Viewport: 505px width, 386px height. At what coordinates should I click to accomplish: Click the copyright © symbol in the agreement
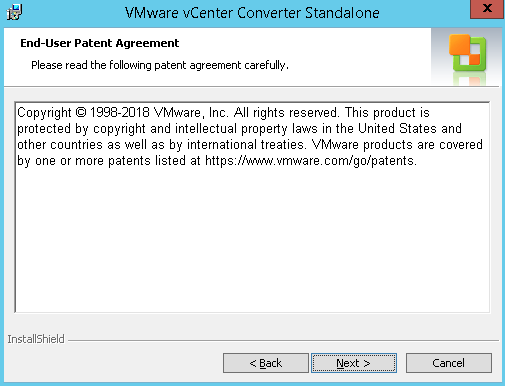(x=81, y=112)
